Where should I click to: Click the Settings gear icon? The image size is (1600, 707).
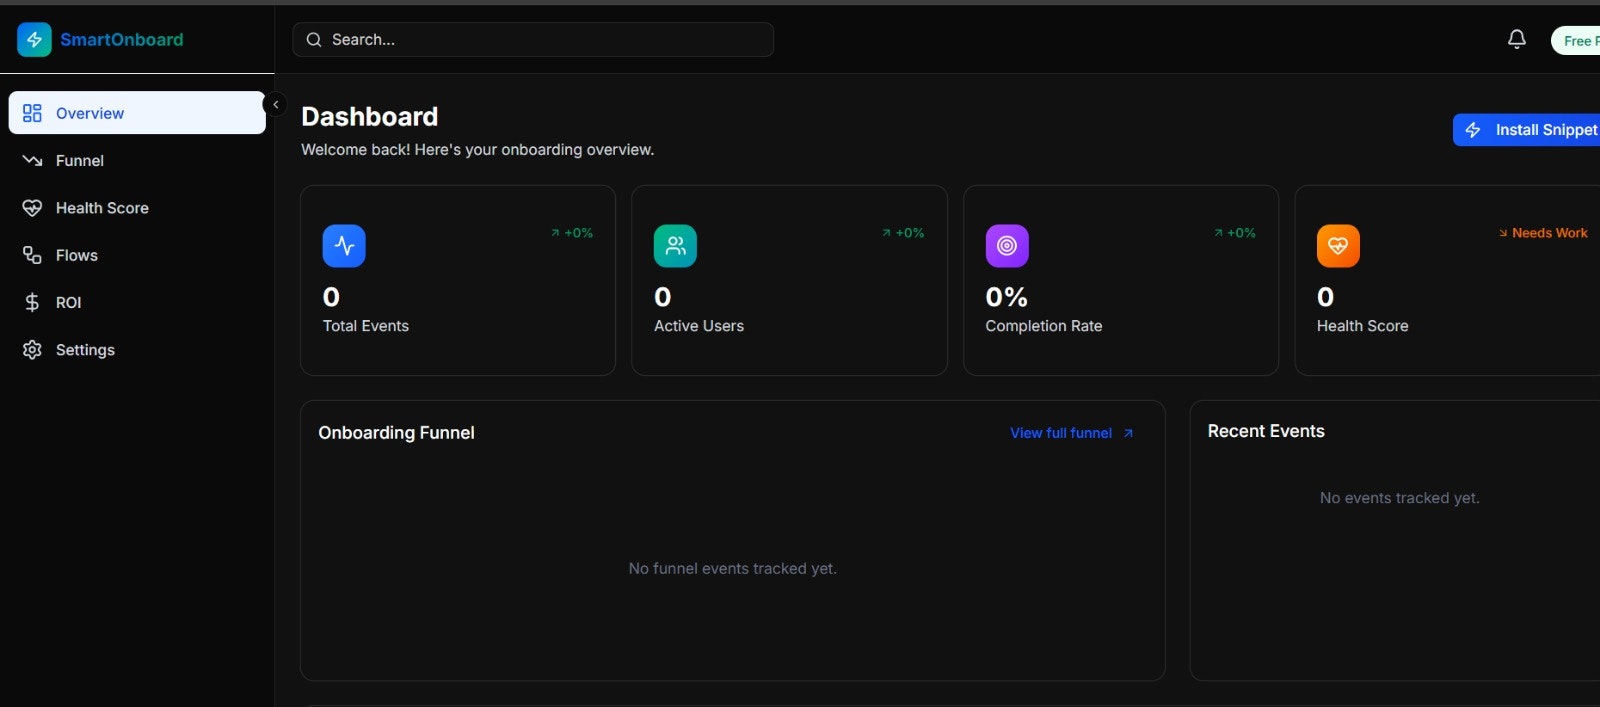click(x=32, y=350)
